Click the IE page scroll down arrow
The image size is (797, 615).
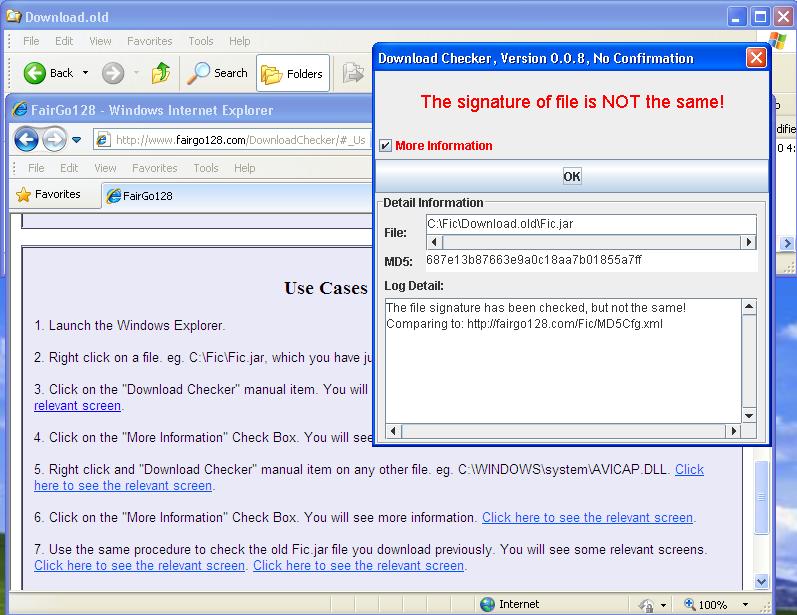(761, 581)
